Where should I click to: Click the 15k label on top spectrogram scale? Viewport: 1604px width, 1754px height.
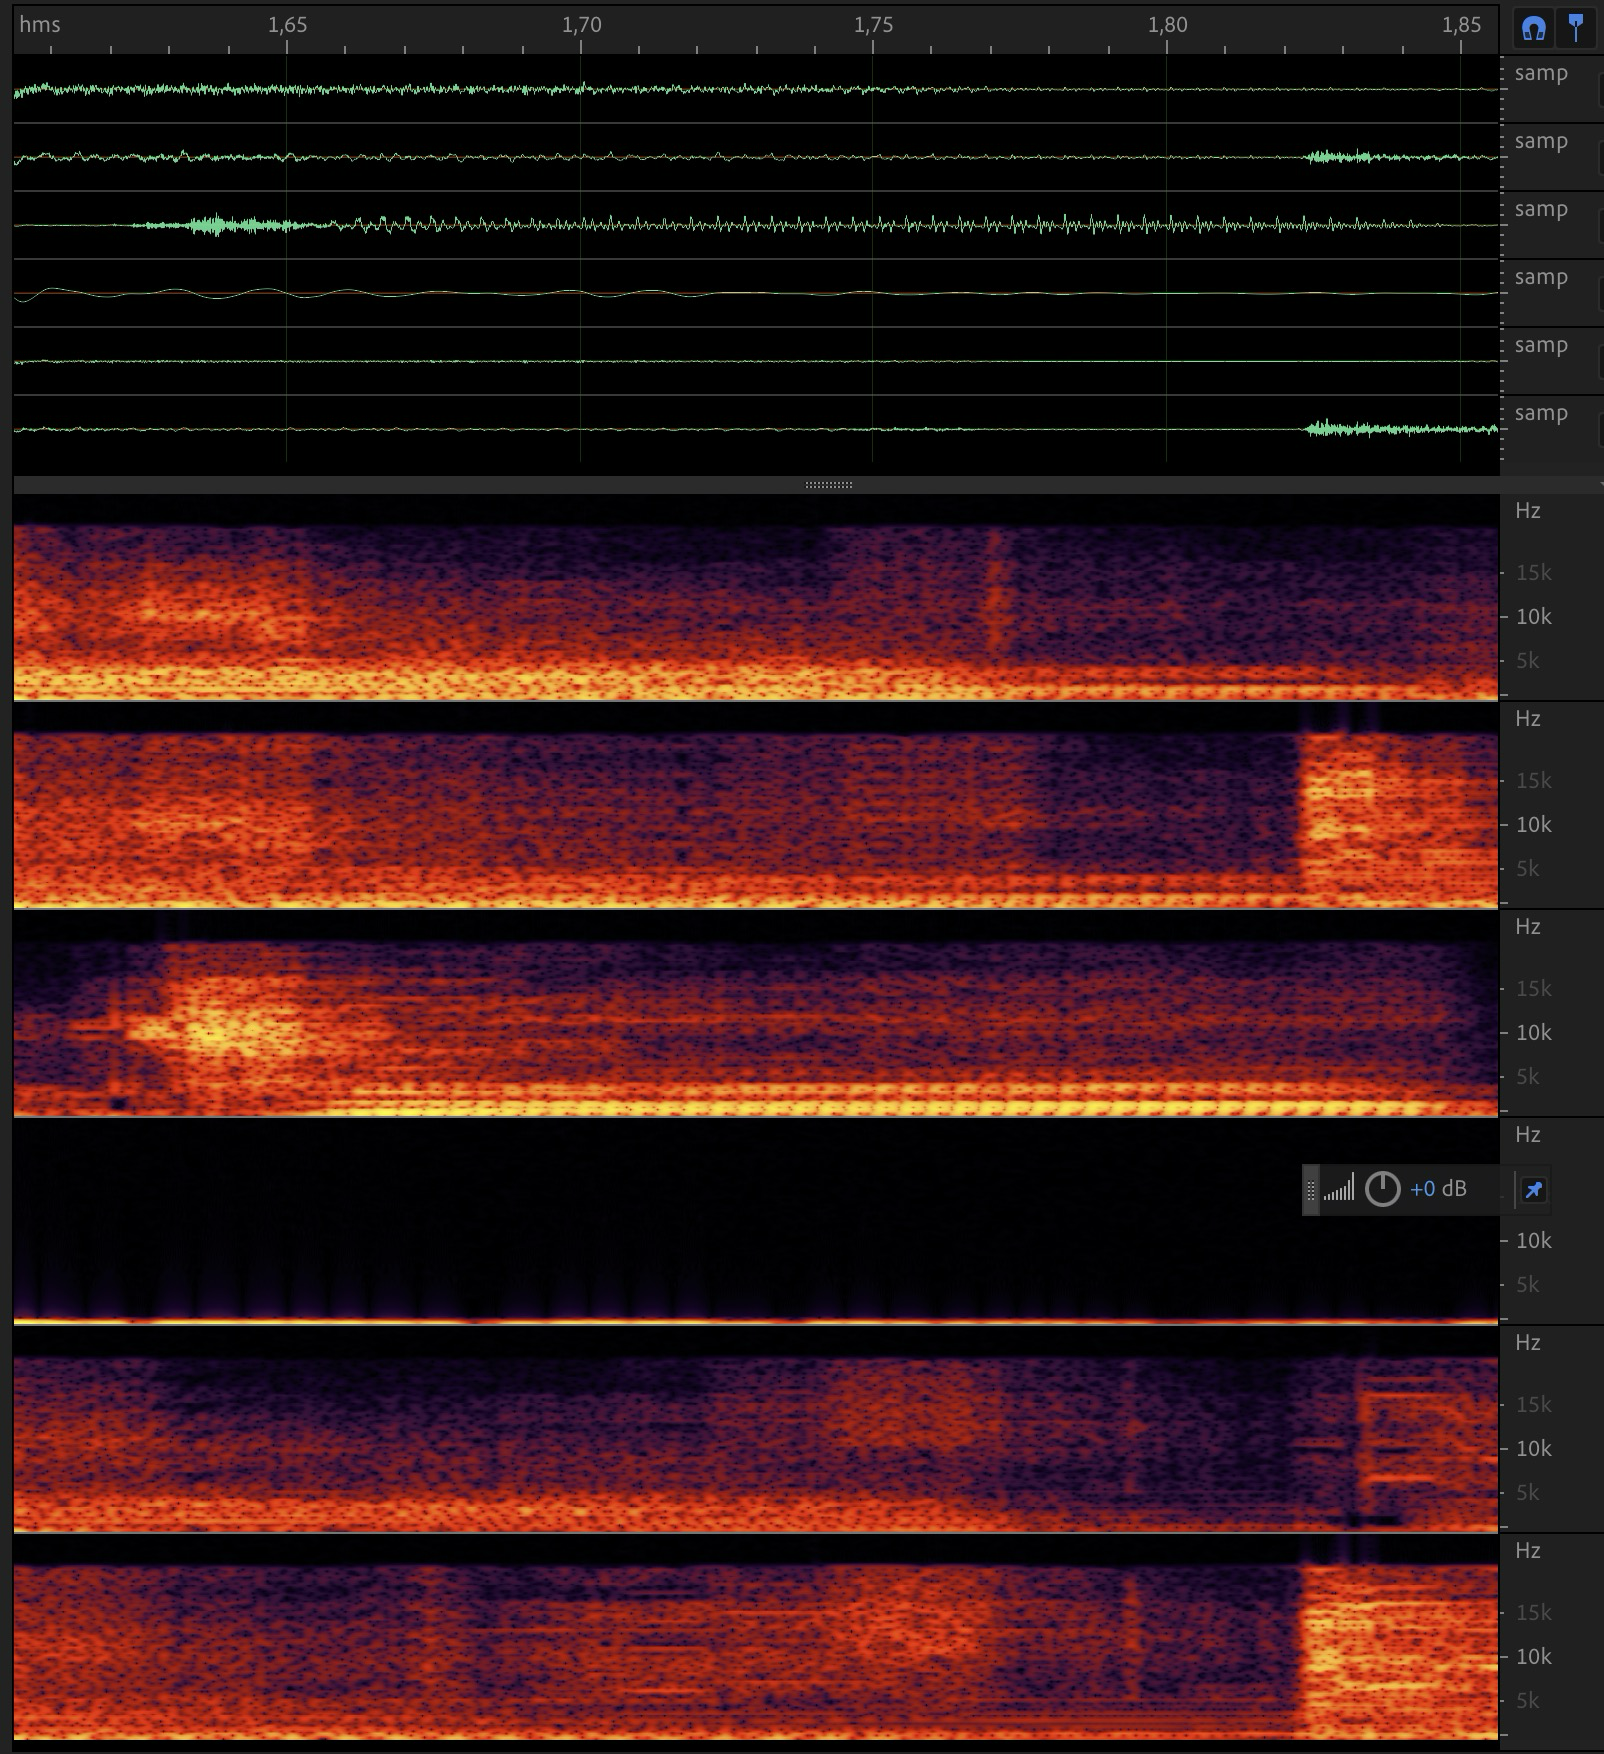tap(1533, 573)
